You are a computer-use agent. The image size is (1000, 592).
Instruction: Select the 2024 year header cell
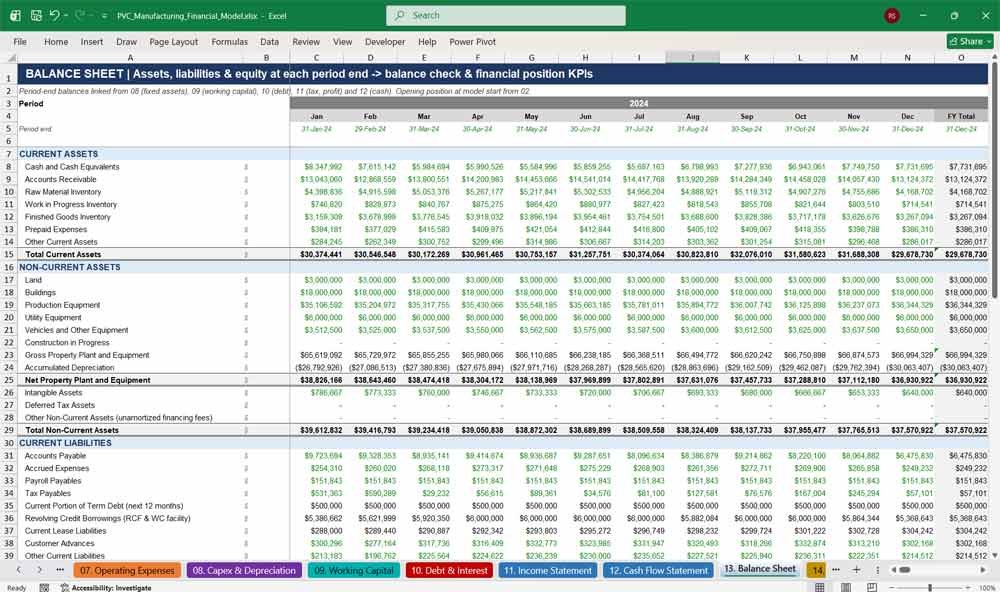(x=639, y=103)
